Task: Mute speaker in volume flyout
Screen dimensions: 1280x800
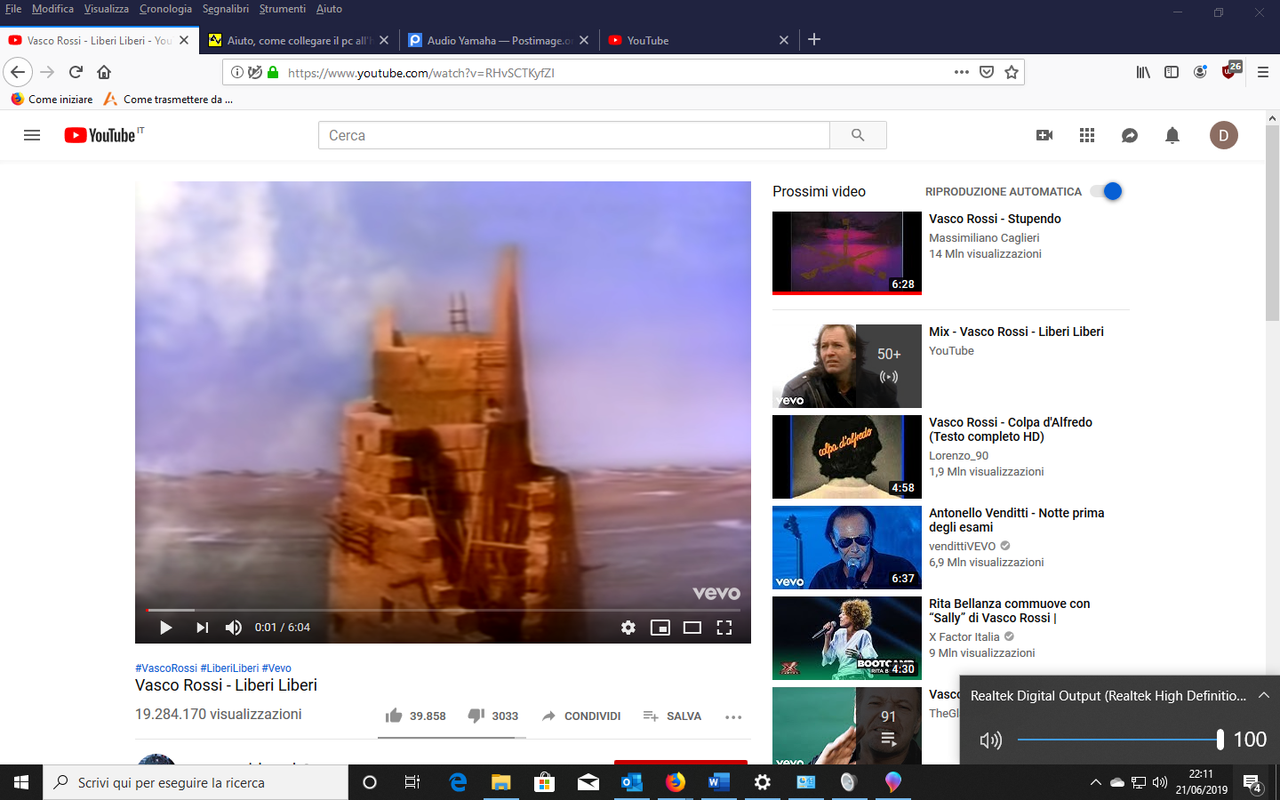Action: (990, 740)
